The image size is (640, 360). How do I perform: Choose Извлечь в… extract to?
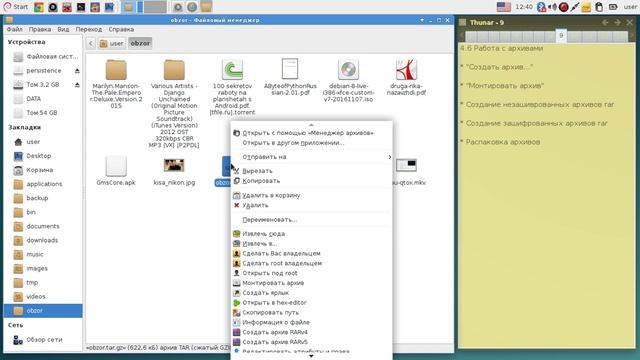tap(311, 244)
